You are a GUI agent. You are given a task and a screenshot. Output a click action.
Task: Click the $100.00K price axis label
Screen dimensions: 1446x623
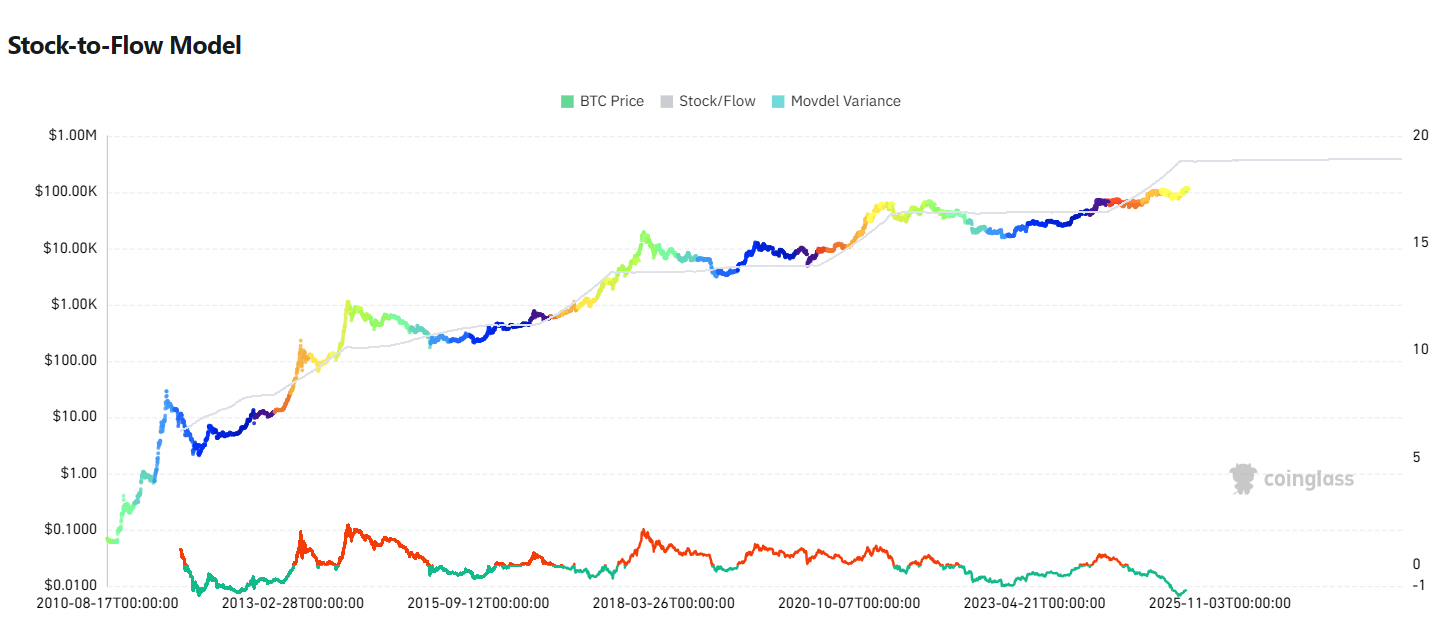(x=65, y=192)
